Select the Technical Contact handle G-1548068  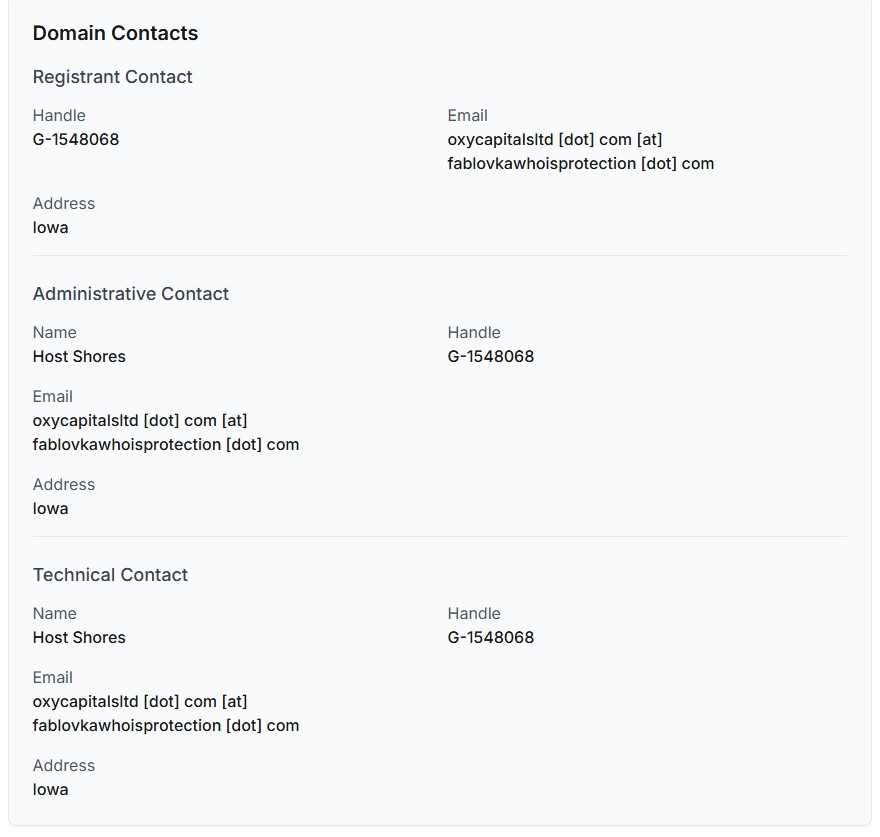tap(491, 637)
